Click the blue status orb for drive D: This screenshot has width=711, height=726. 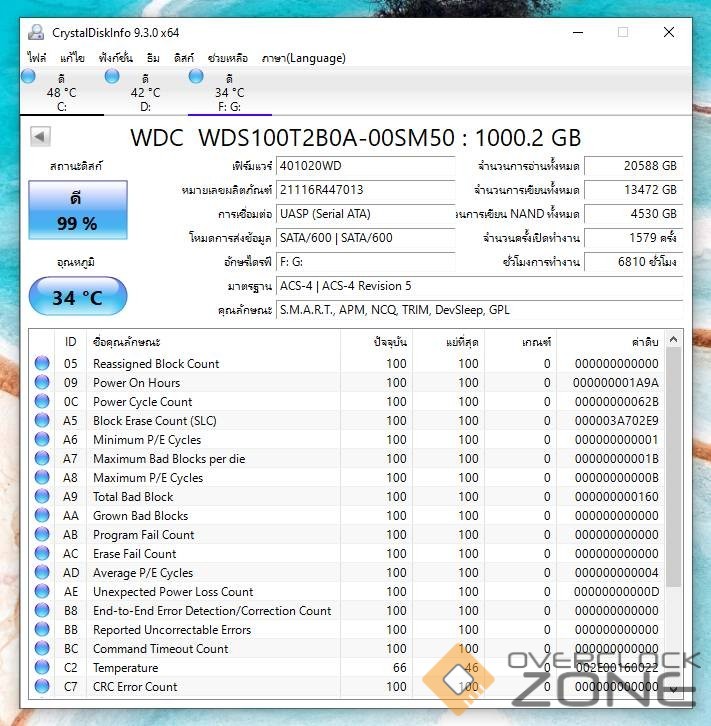click(x=112, y=76)
